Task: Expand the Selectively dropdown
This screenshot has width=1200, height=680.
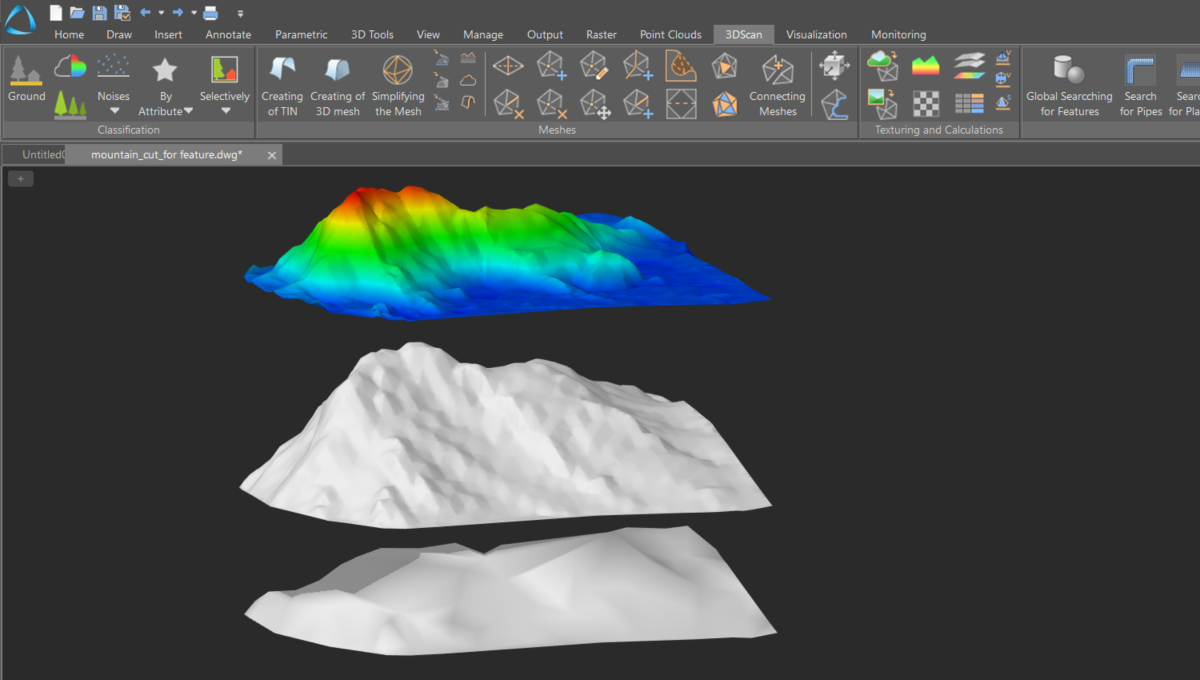Action: click(225, 111)
